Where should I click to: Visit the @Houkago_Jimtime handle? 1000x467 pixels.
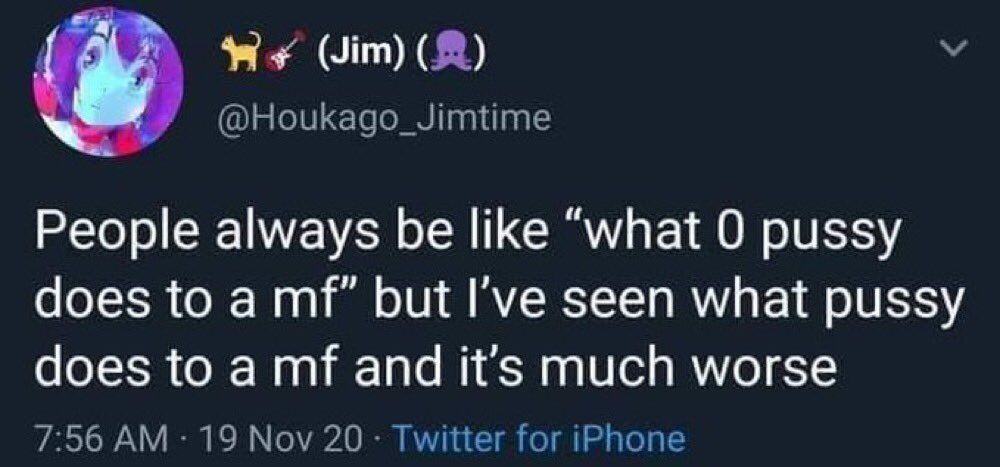tap(385, 120)
